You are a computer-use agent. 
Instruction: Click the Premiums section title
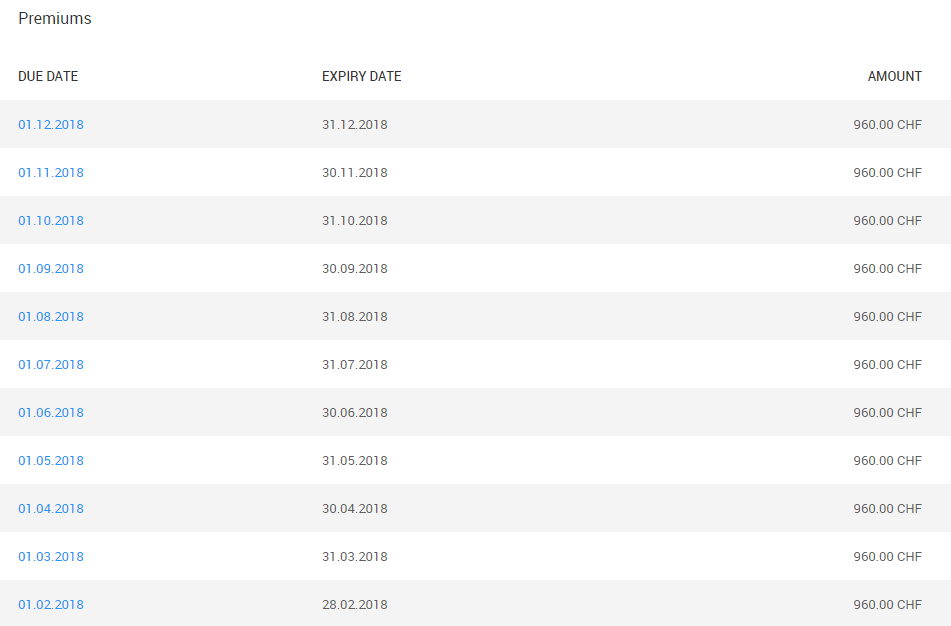pos(55,18)
